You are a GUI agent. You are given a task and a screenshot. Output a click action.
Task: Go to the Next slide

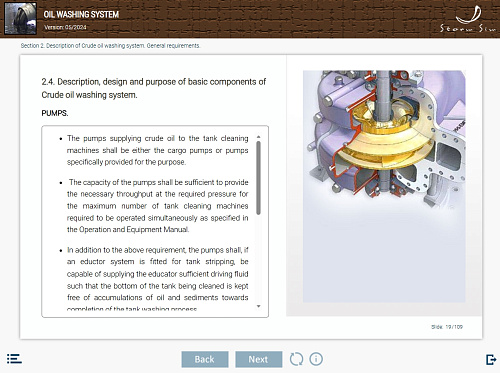coord(258,359)
